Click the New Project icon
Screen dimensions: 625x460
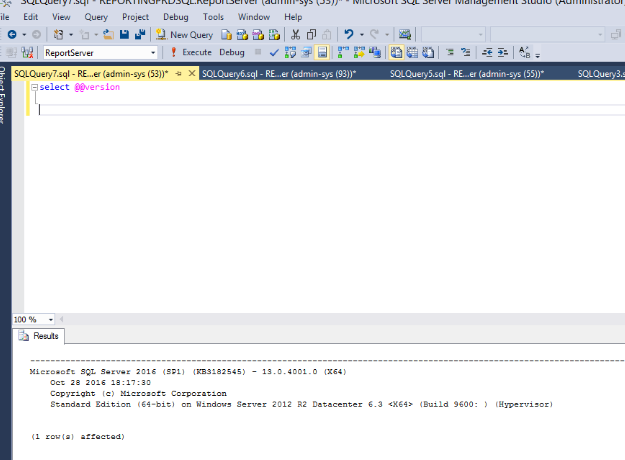(x=59, y=35)
